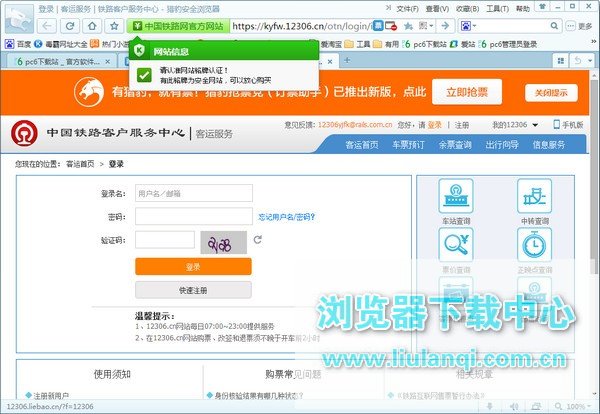
Task: Click the tab grid overview icon
Action: point(561,61)
